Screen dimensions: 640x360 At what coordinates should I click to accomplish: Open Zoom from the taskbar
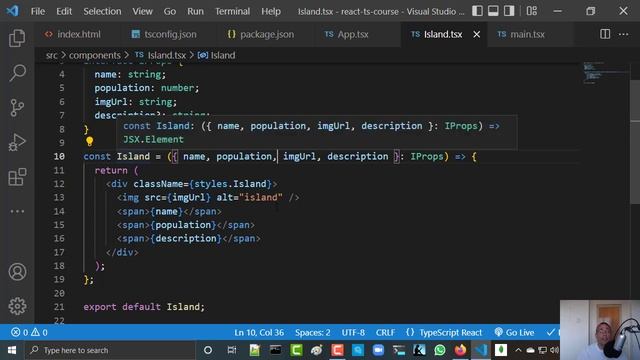click(378, 350)
